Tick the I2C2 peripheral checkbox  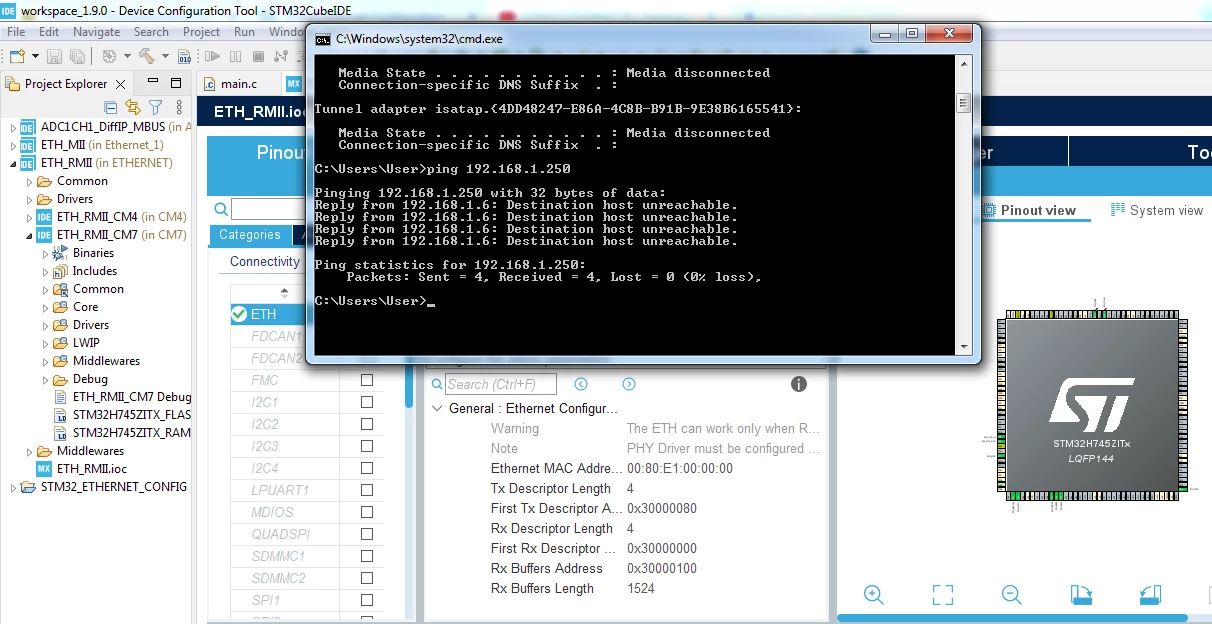tap(367, 424)
